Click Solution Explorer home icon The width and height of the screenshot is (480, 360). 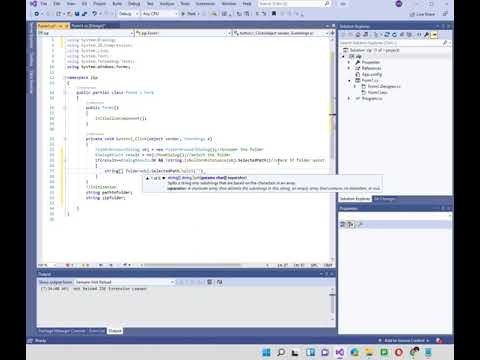(x=358, y=35)
